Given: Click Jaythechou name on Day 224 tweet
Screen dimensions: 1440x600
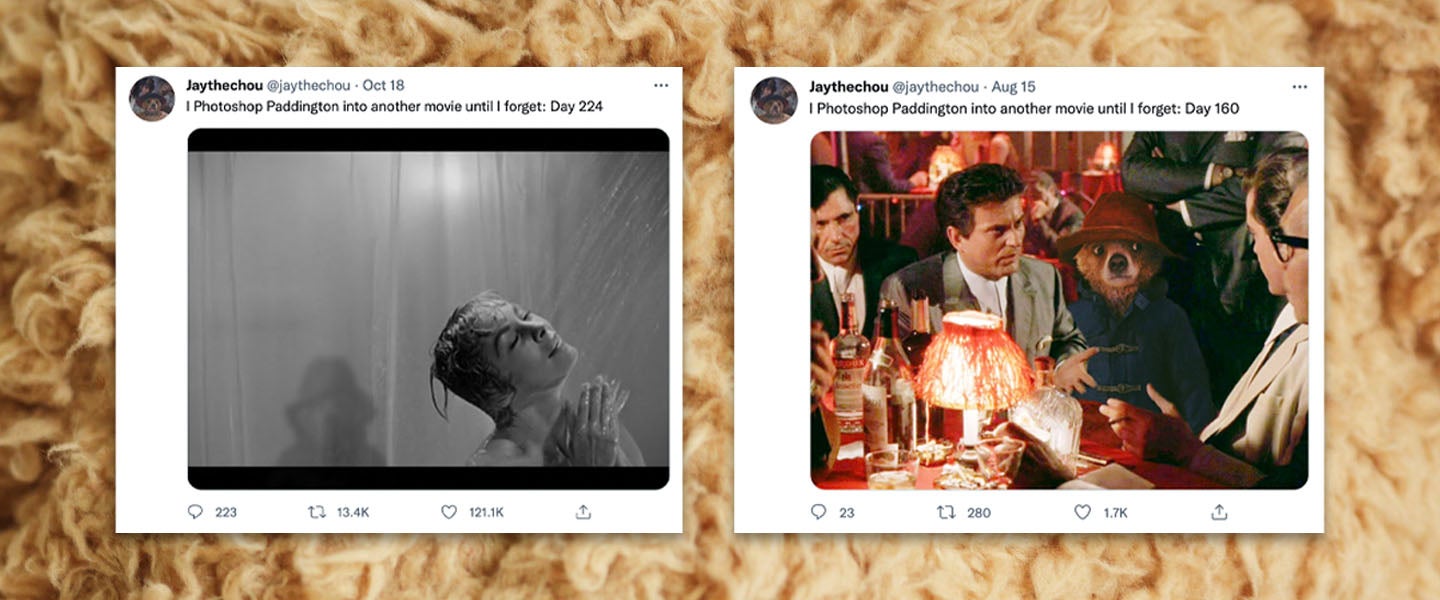Looking at the screenshot, I should click(x=224, y=86).
